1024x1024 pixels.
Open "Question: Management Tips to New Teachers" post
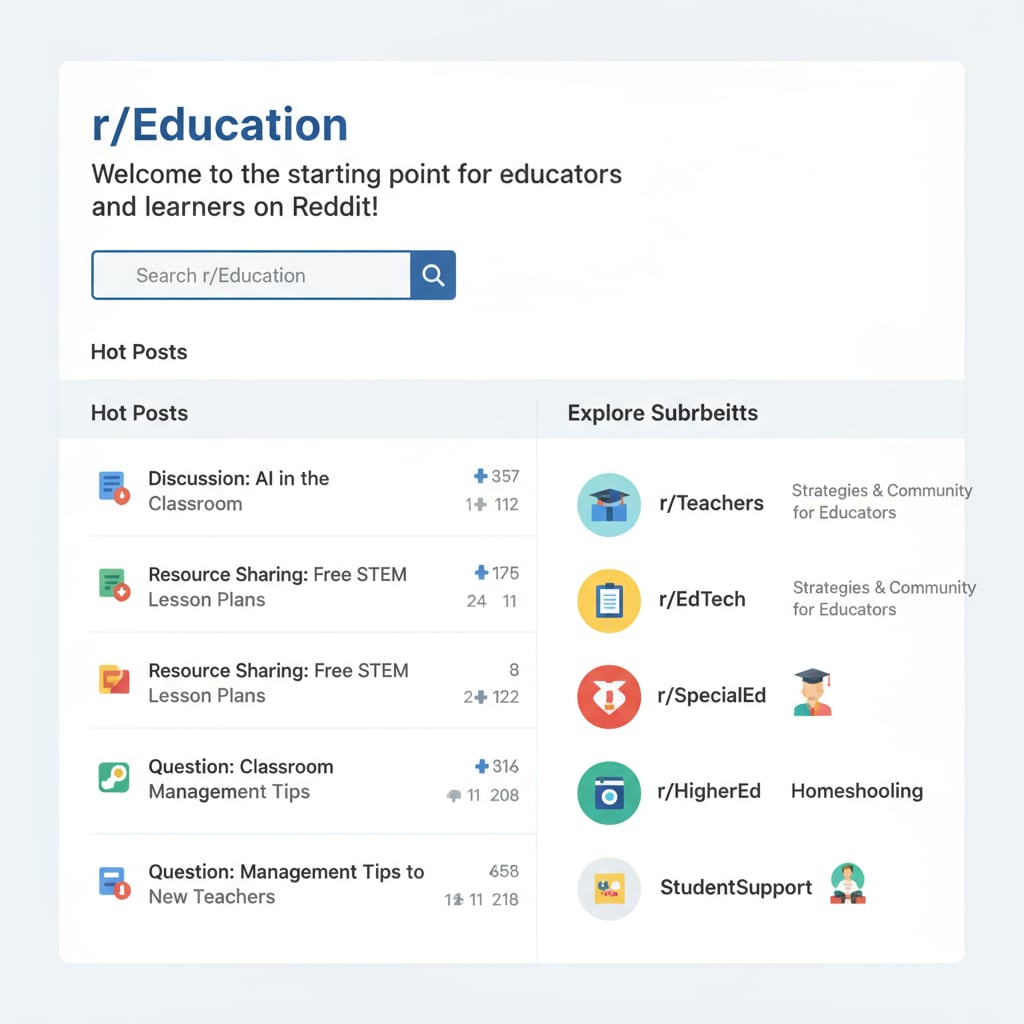click(x=285, y=884)
